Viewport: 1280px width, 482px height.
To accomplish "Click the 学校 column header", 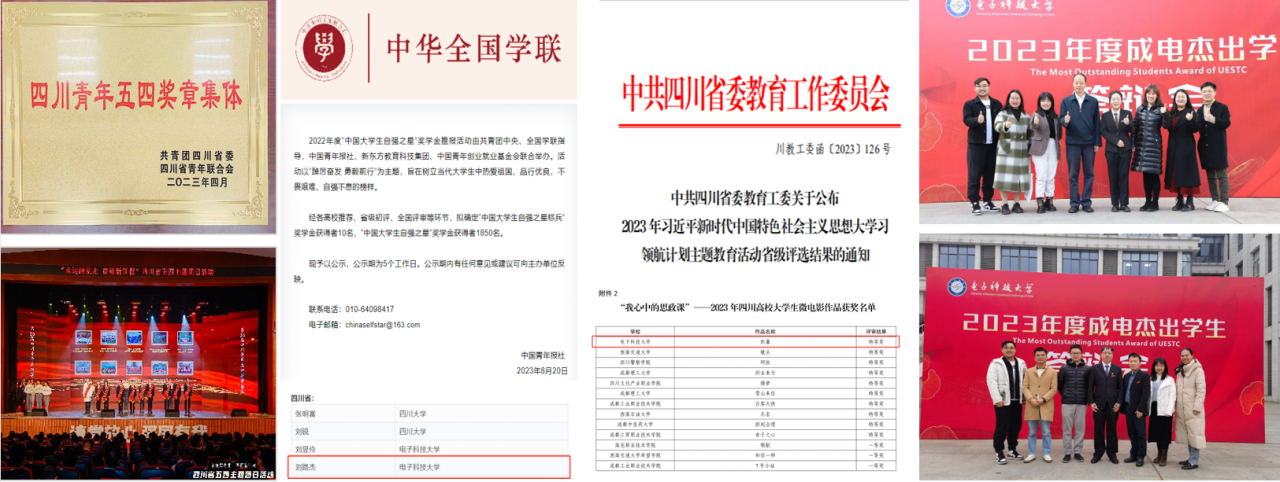I will (634, 330).
